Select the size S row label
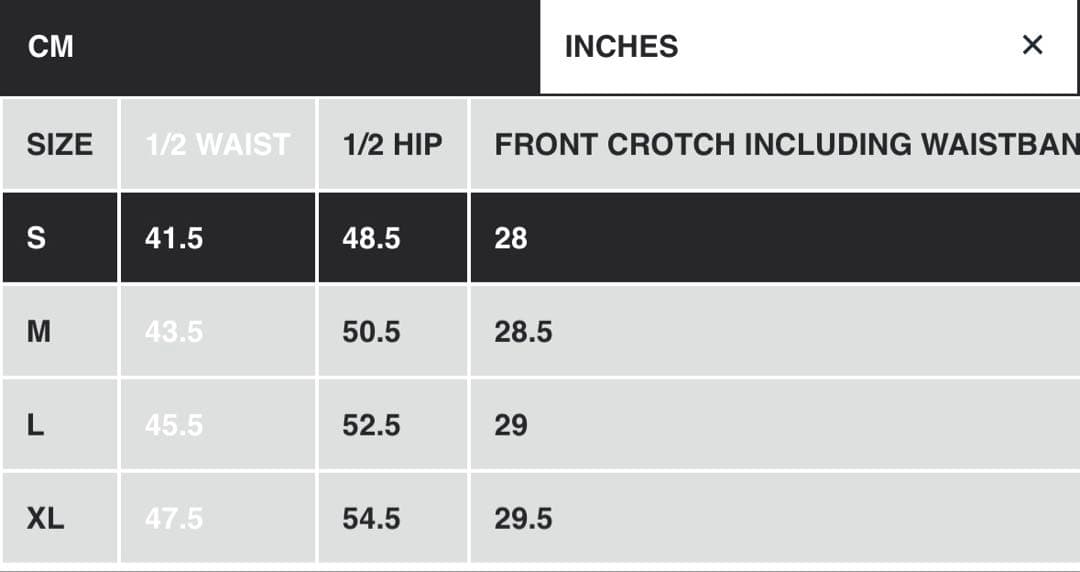The height and width of the screenshot is (572, 1080). click(36, 238)
